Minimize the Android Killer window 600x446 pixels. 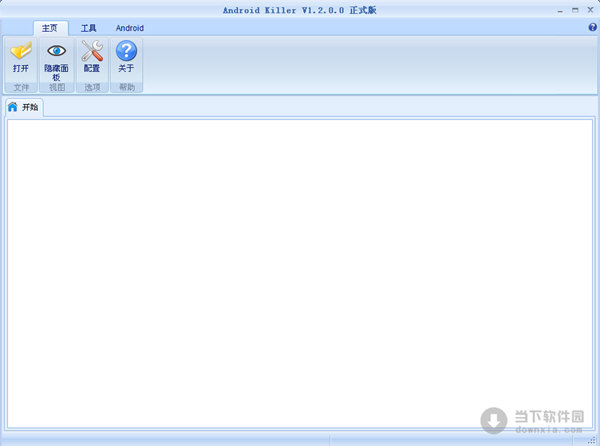point(560,10)
